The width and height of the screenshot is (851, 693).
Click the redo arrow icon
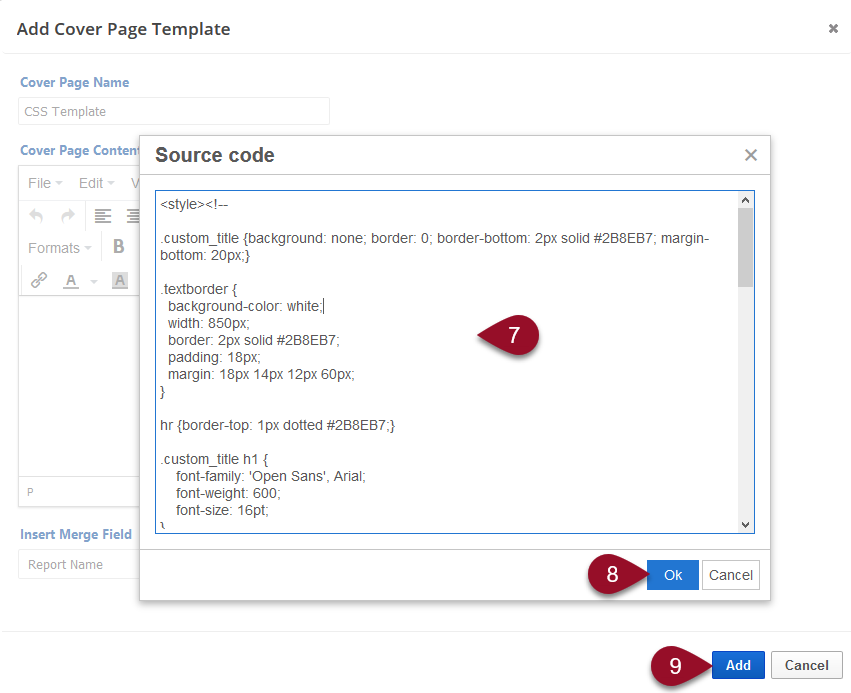pyautogui.click(x=68, y=215)
